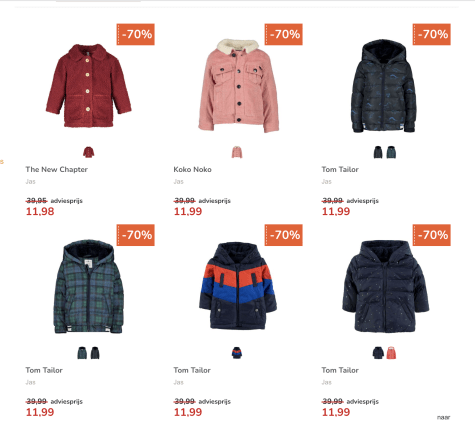
Task: Open the camo-print Tom Tailor puffer image
Action: pyautogui.click(x=384, y=86)
